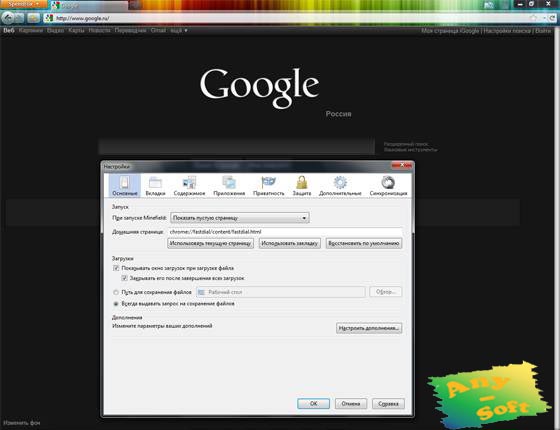Open the Приложения settings panel
This screenshot has width=560, height=430.
point(229,186)
